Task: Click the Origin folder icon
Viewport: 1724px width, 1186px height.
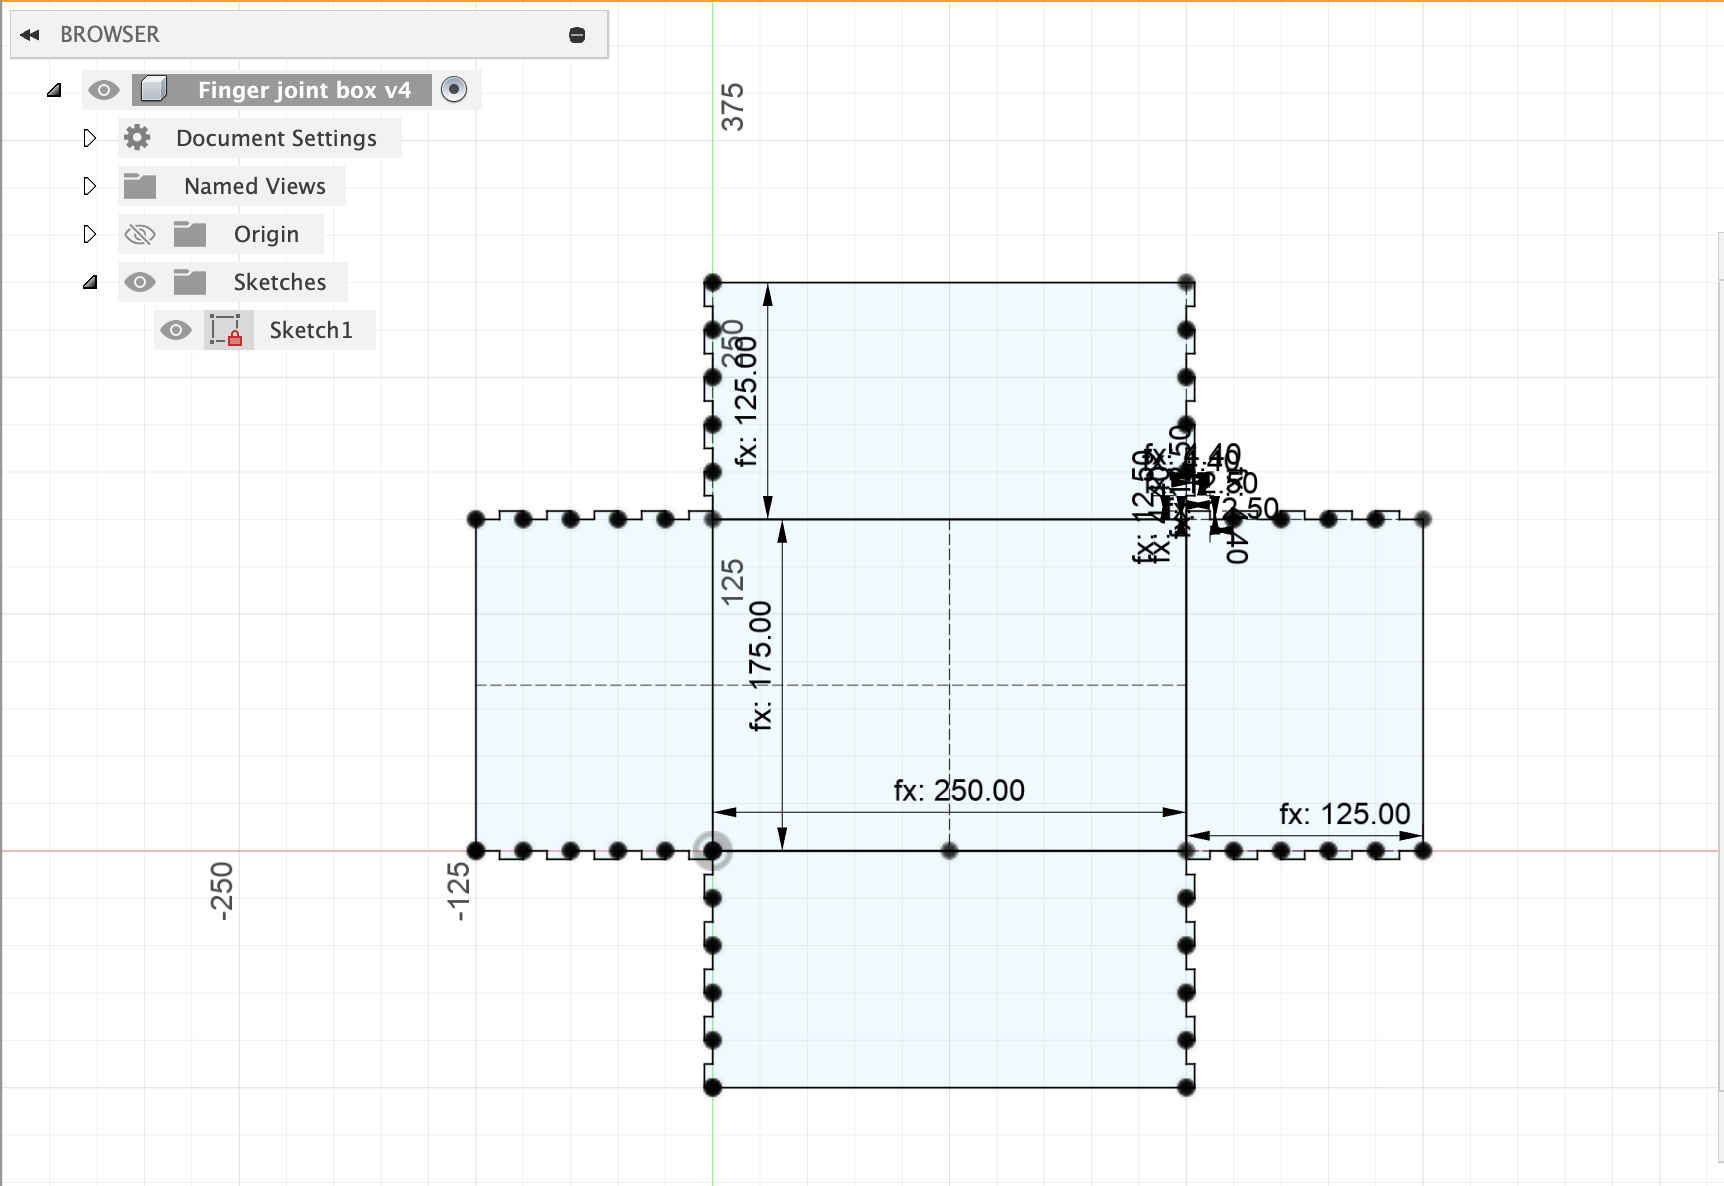Action: coord(189,234)
